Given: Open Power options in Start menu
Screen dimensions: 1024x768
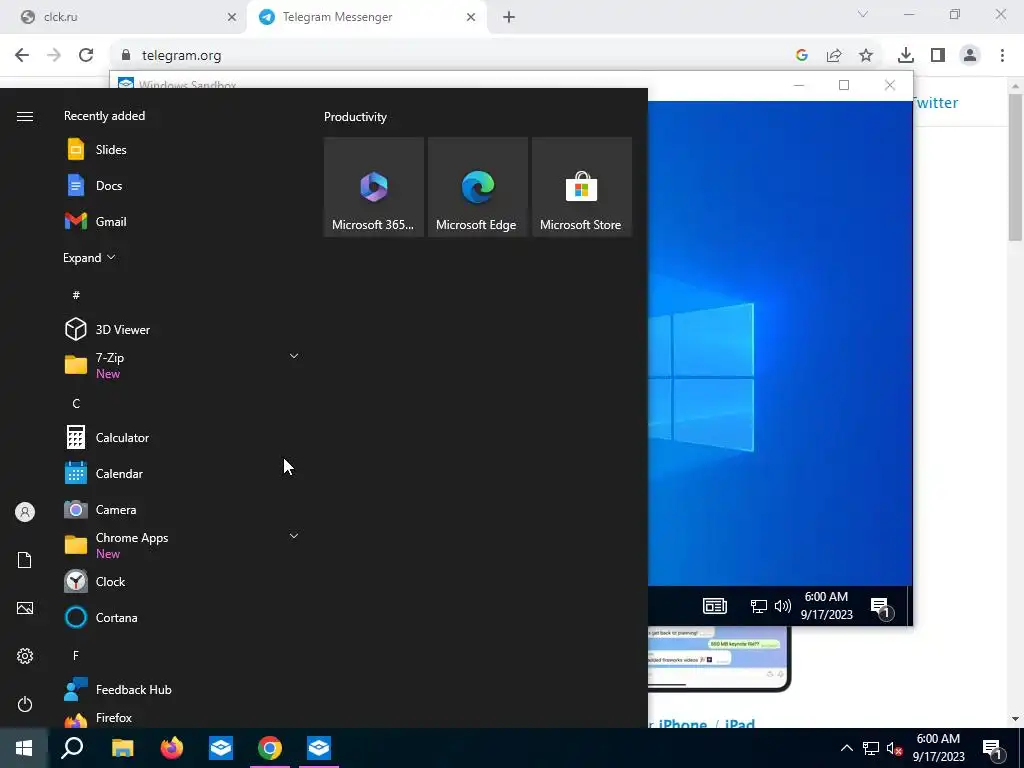Looking at the screenshot, I should point(25,704).
